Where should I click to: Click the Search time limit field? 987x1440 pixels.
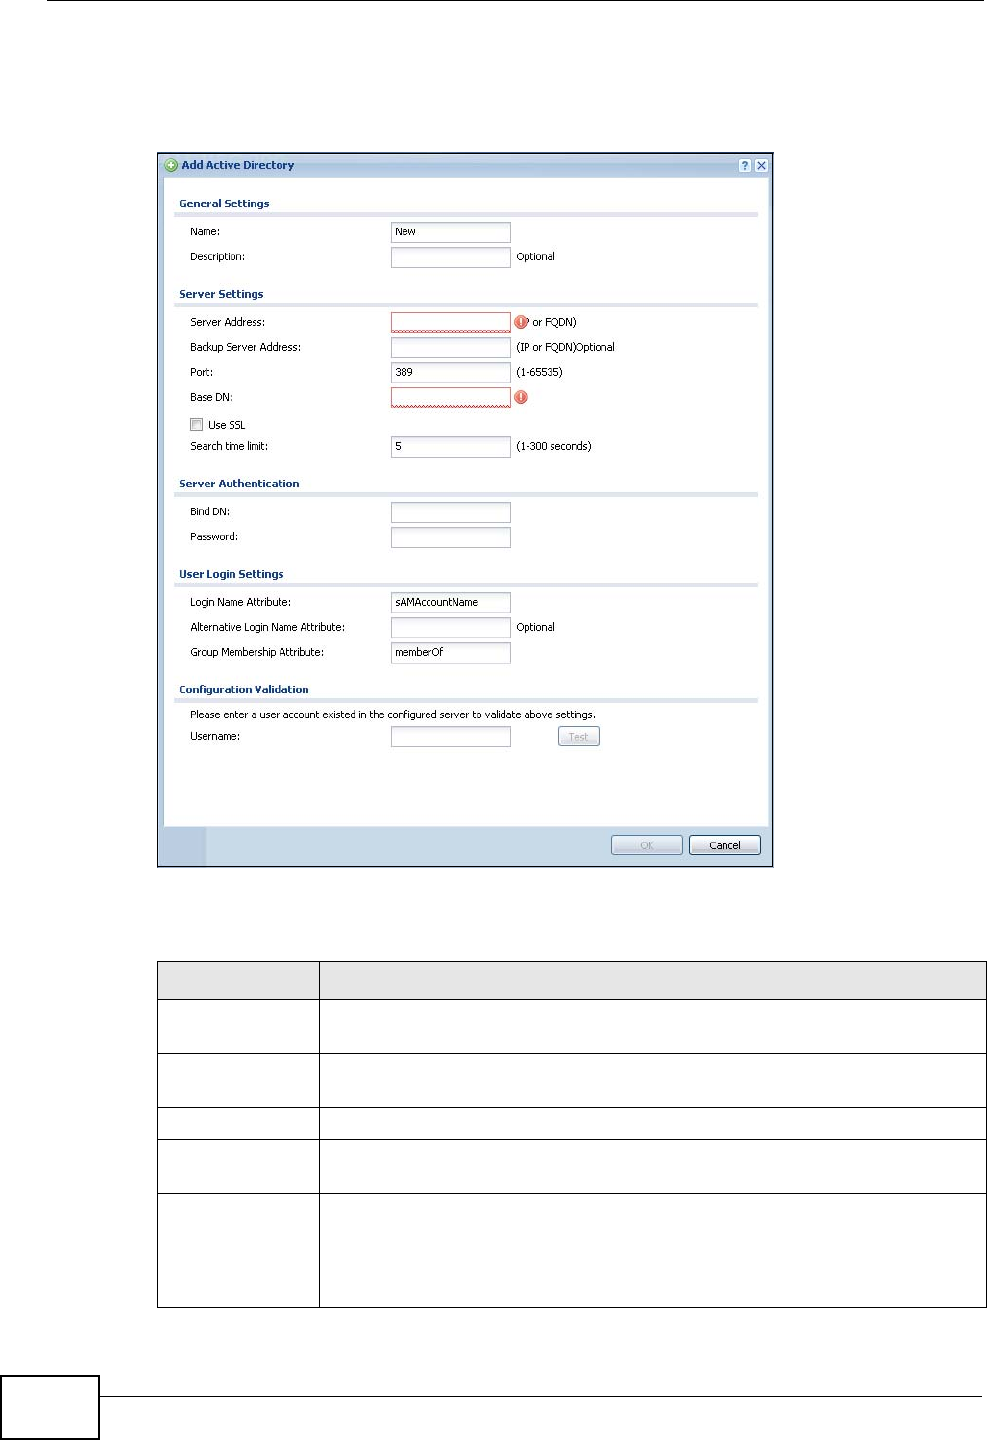pos(451,446)
